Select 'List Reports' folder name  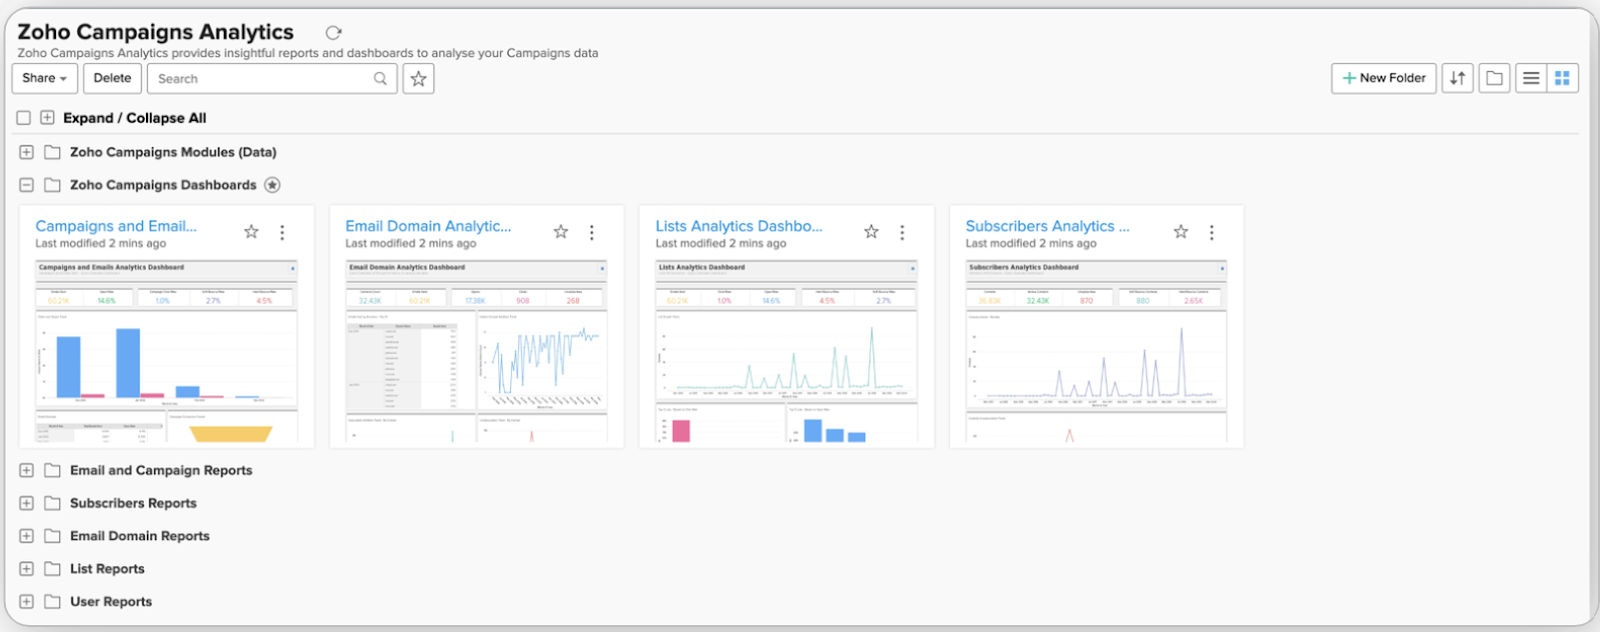click(107, 569)
